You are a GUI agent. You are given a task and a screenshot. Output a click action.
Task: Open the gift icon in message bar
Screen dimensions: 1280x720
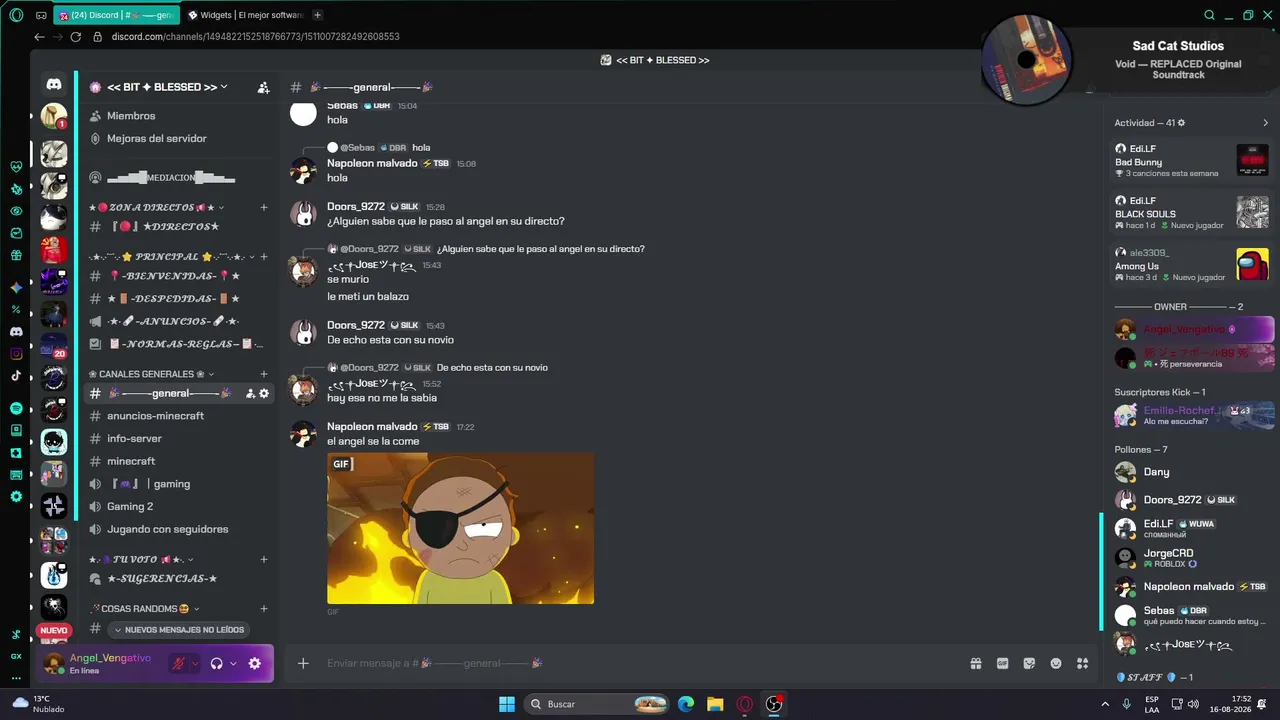click(975, 663)
